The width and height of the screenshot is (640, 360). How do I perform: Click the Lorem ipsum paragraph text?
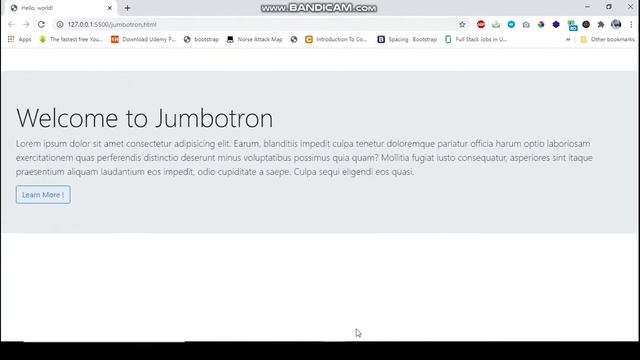[x=304, y=158]
